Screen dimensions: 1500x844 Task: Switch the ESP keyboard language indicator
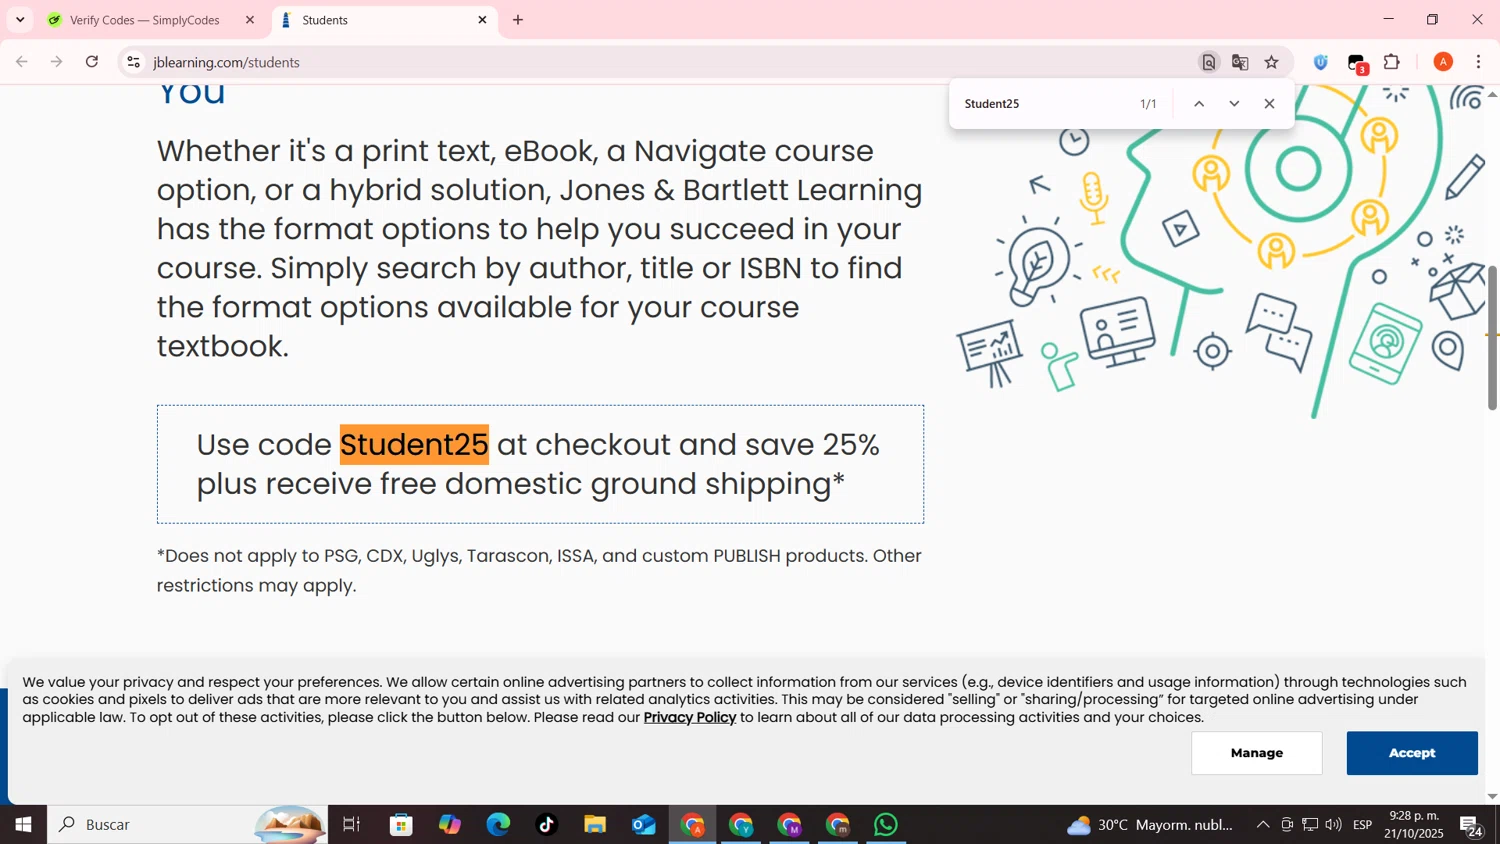(1363, 825)
